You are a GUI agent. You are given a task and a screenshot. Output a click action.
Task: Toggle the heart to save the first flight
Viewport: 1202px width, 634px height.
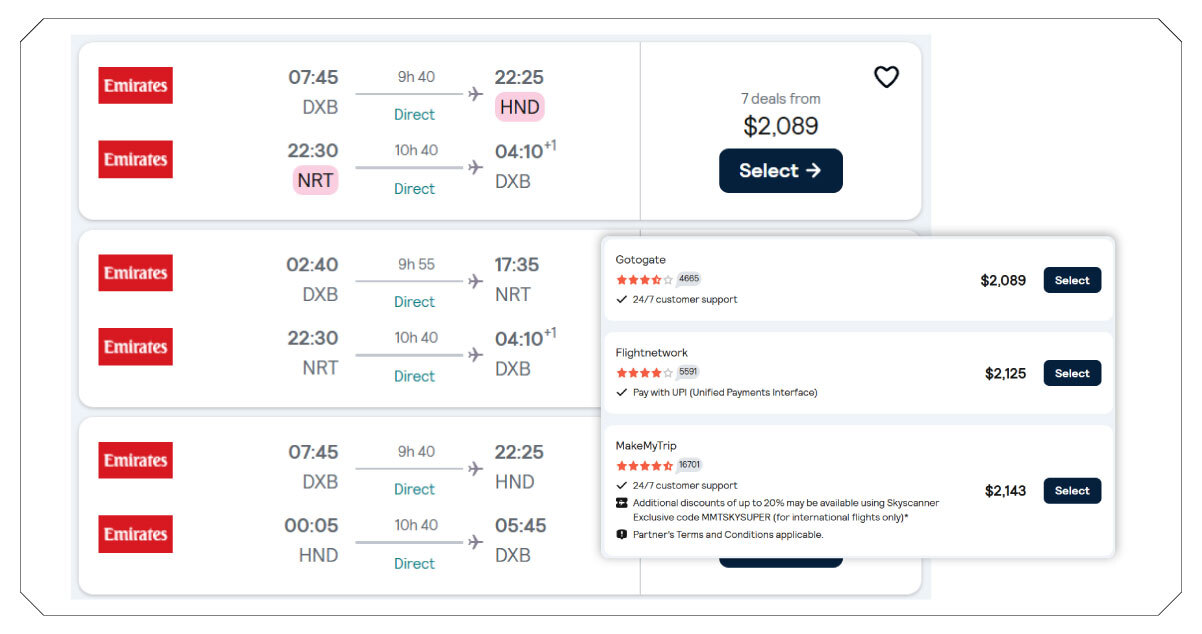(887, 76)
